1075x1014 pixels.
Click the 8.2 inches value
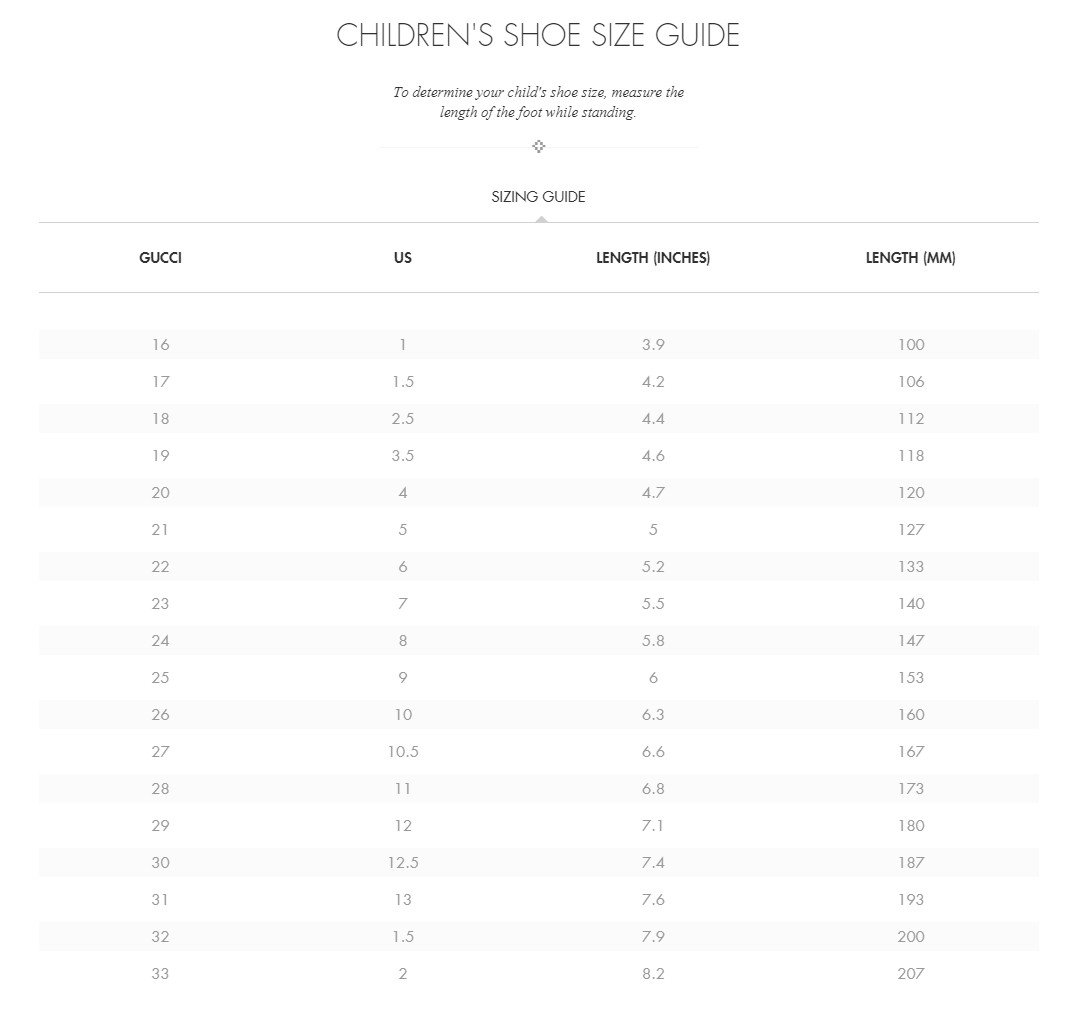(653, 974)
